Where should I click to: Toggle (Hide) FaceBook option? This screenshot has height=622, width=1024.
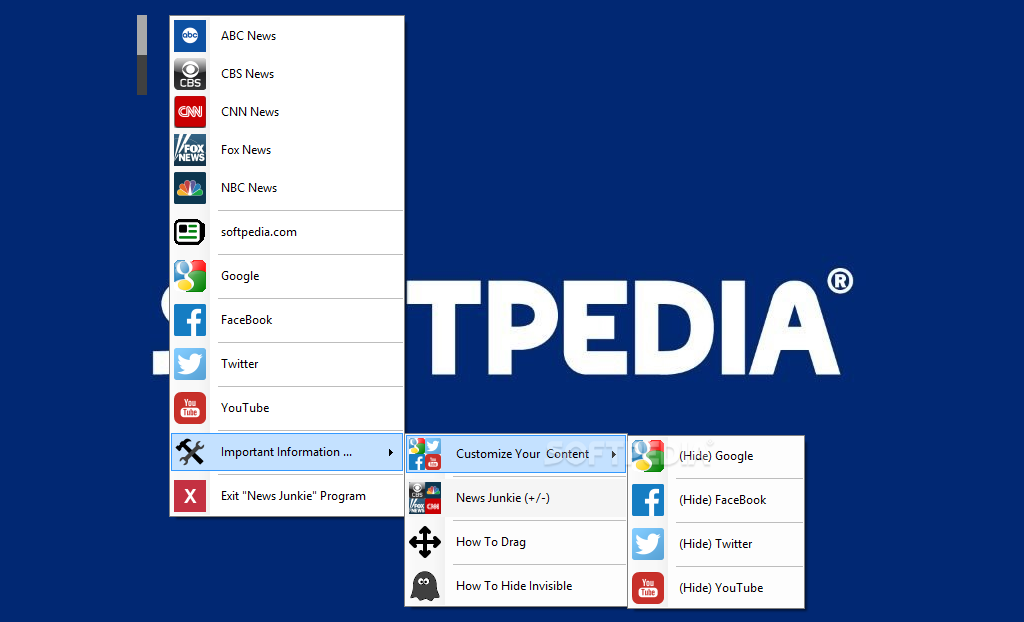pos(716,500)
